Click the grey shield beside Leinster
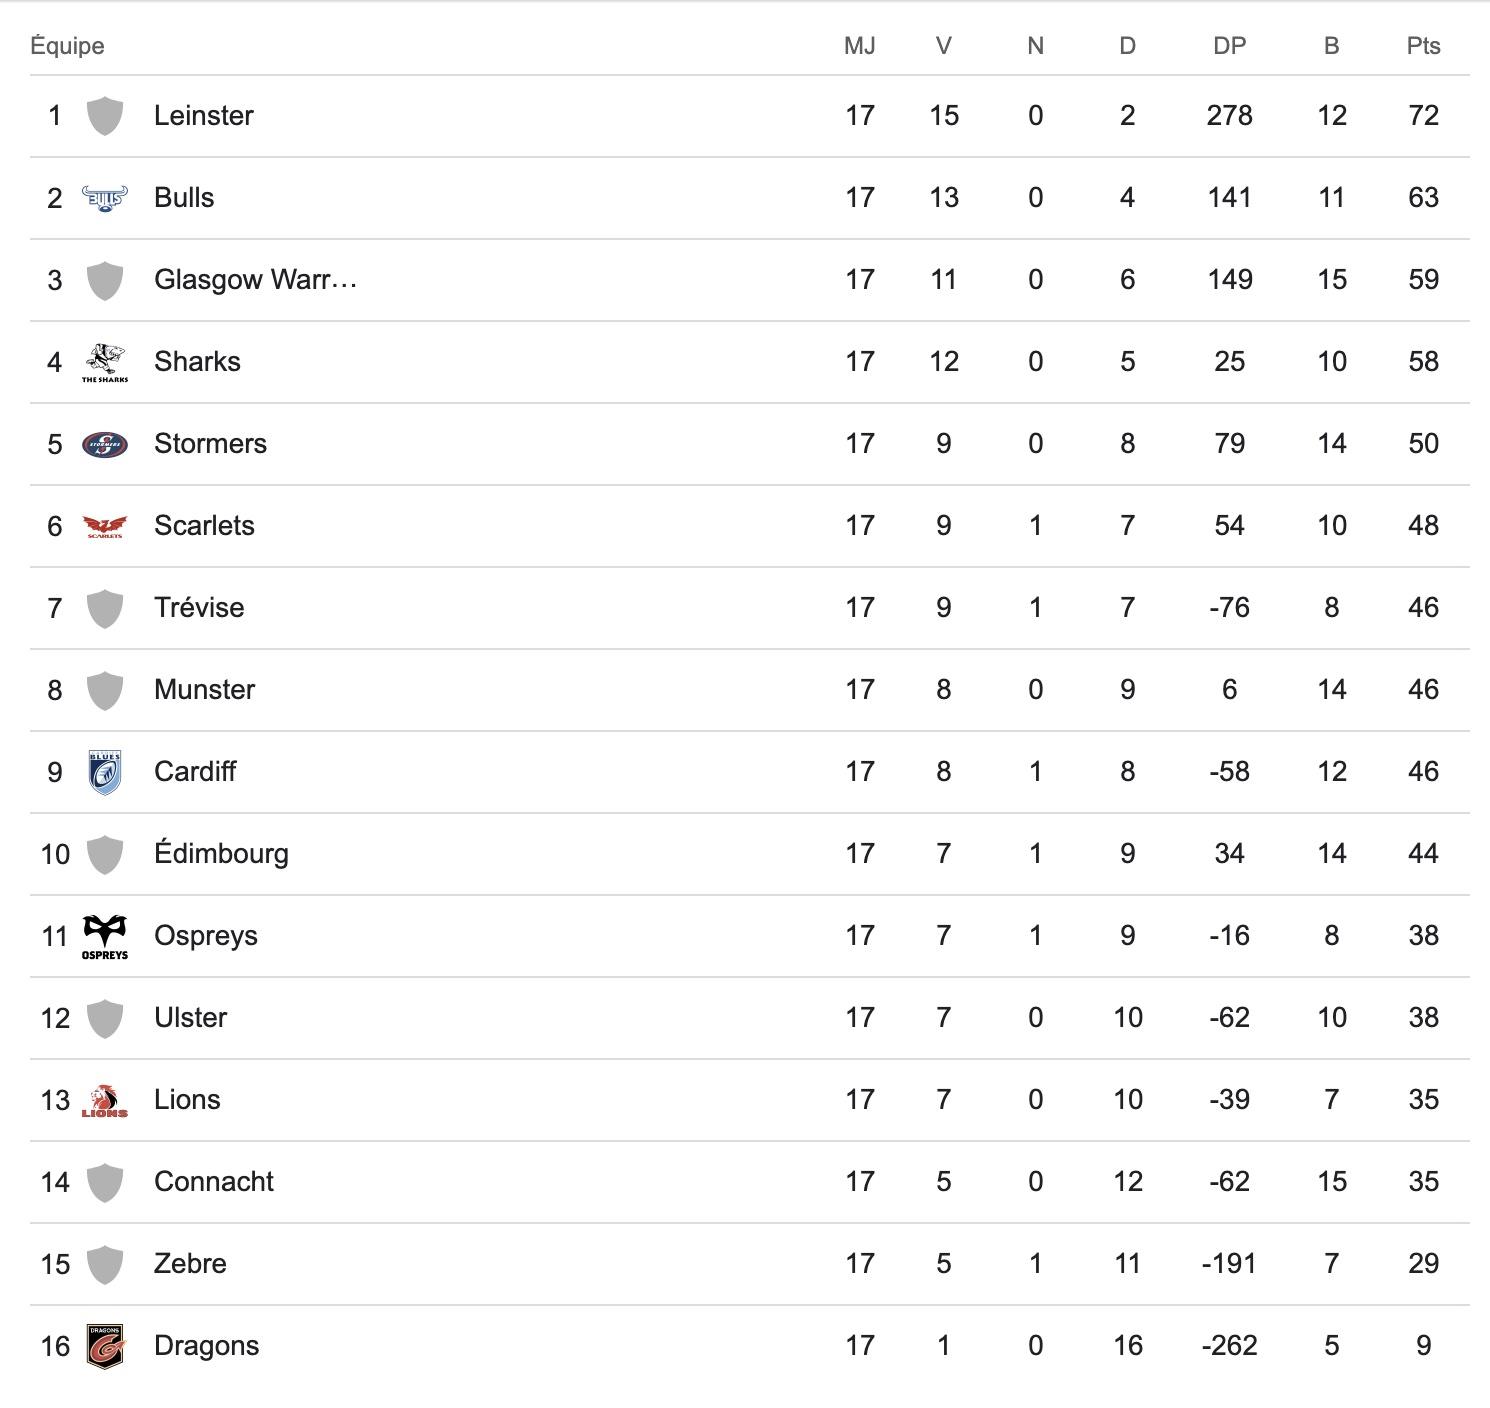 point(105,116)
